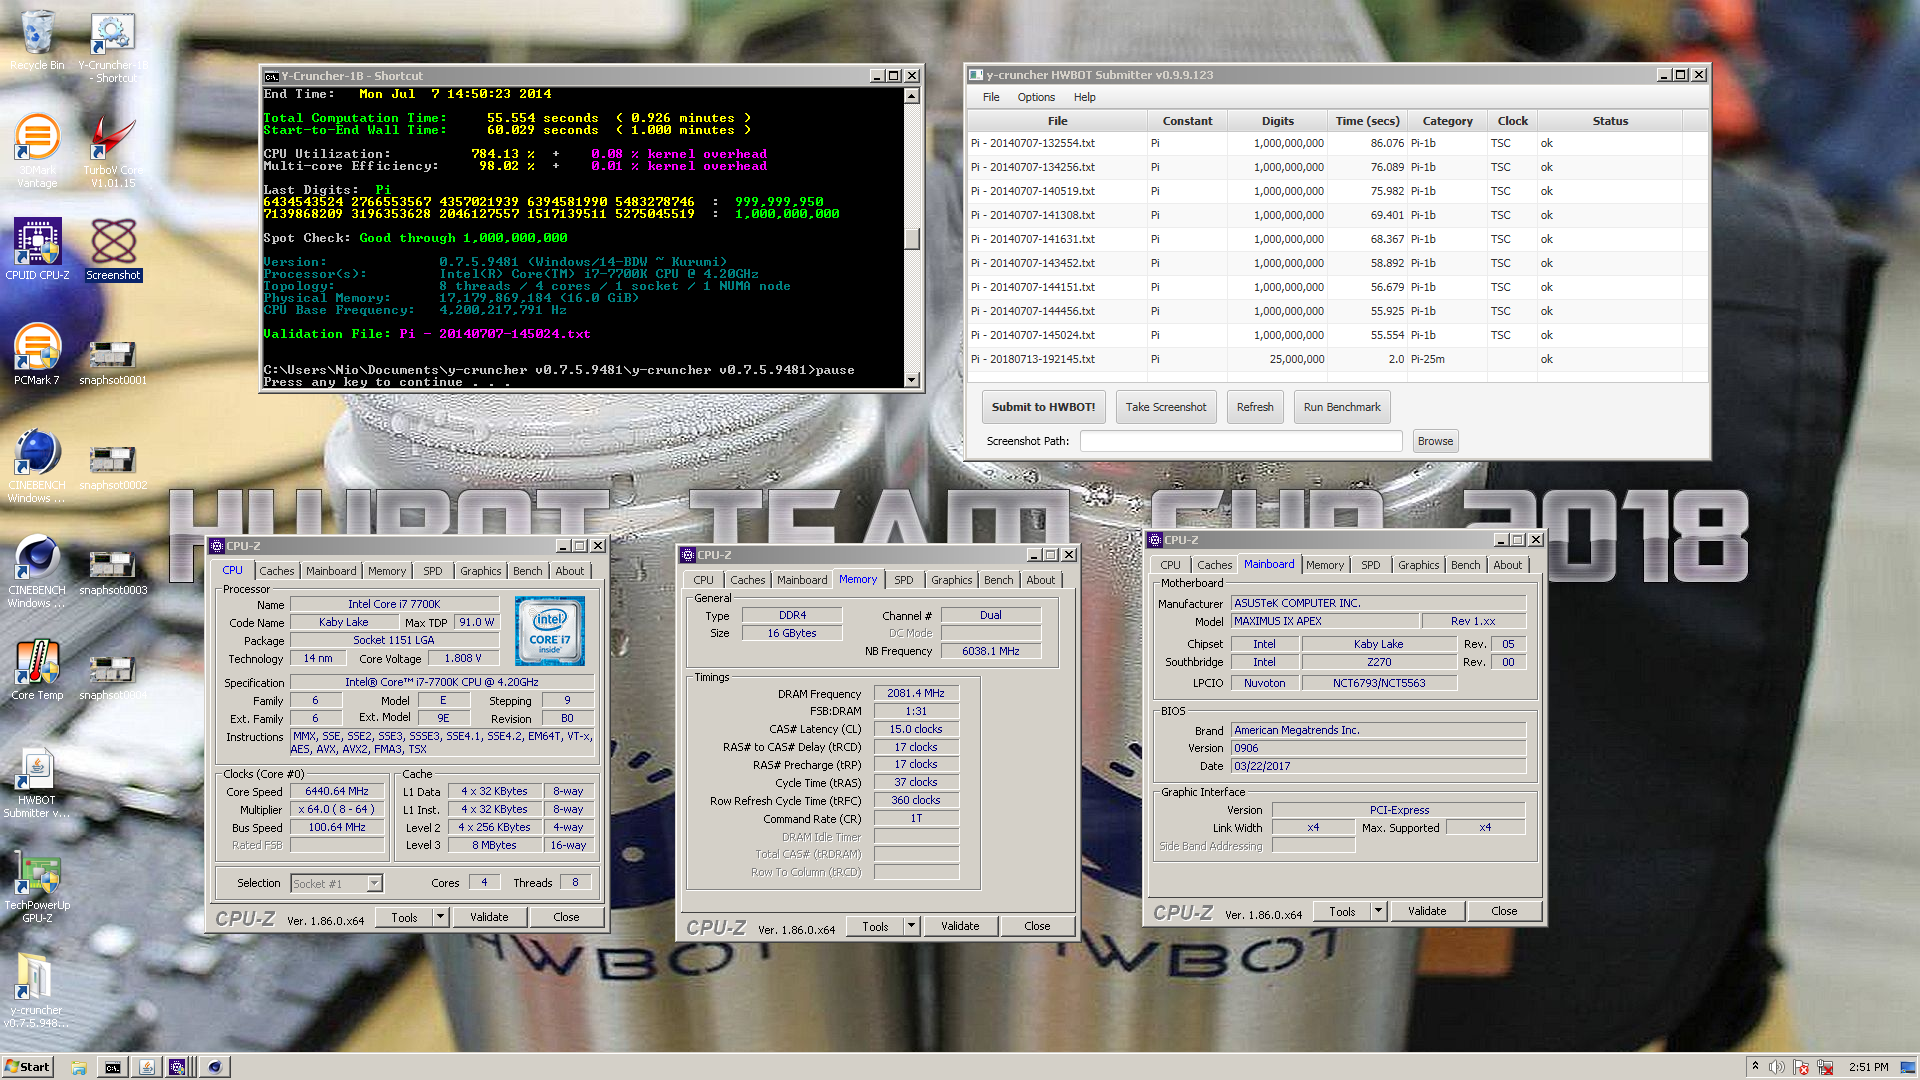Click Show Desktop button on taskbar
The image size is (1920, 1080).
point(1909,1067)
